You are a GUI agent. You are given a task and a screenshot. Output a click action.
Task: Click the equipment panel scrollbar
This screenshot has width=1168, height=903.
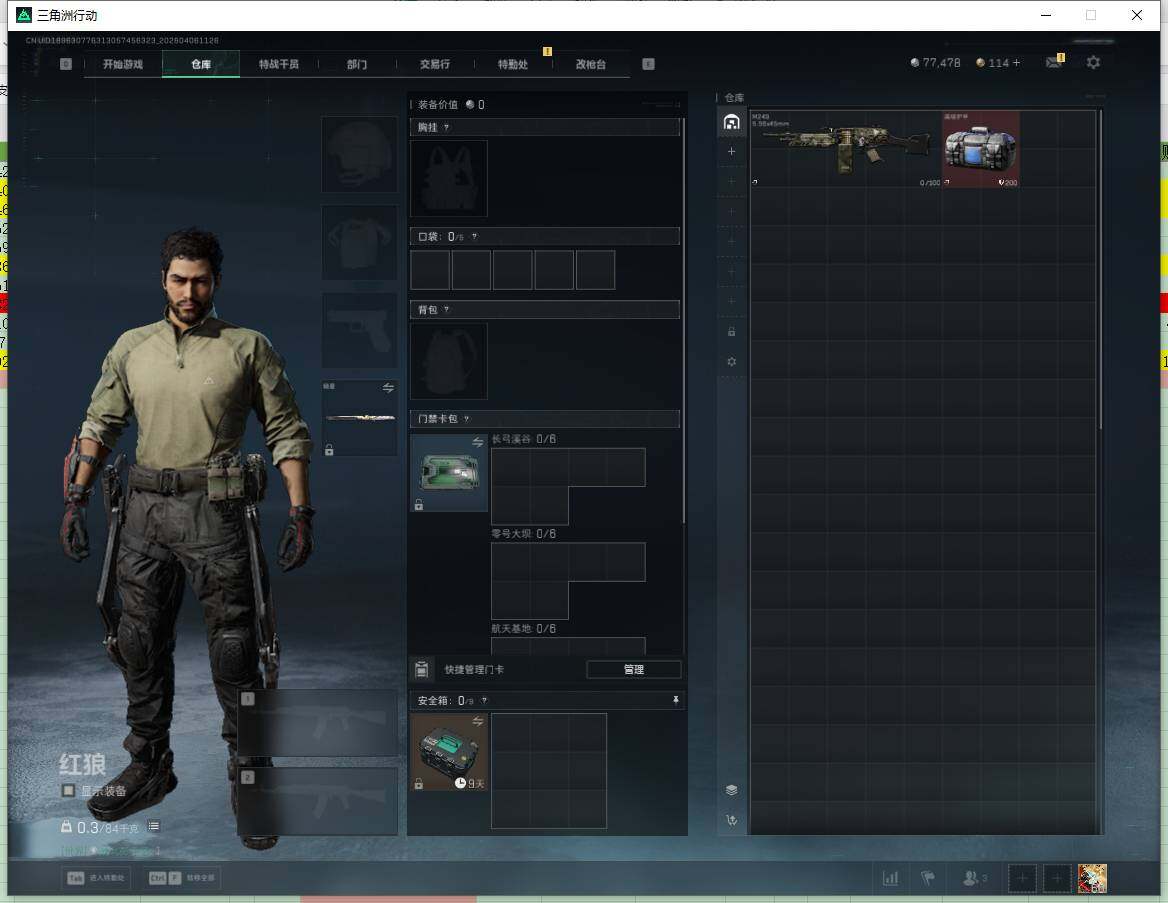pyautogui.click(x=683, y=320)
